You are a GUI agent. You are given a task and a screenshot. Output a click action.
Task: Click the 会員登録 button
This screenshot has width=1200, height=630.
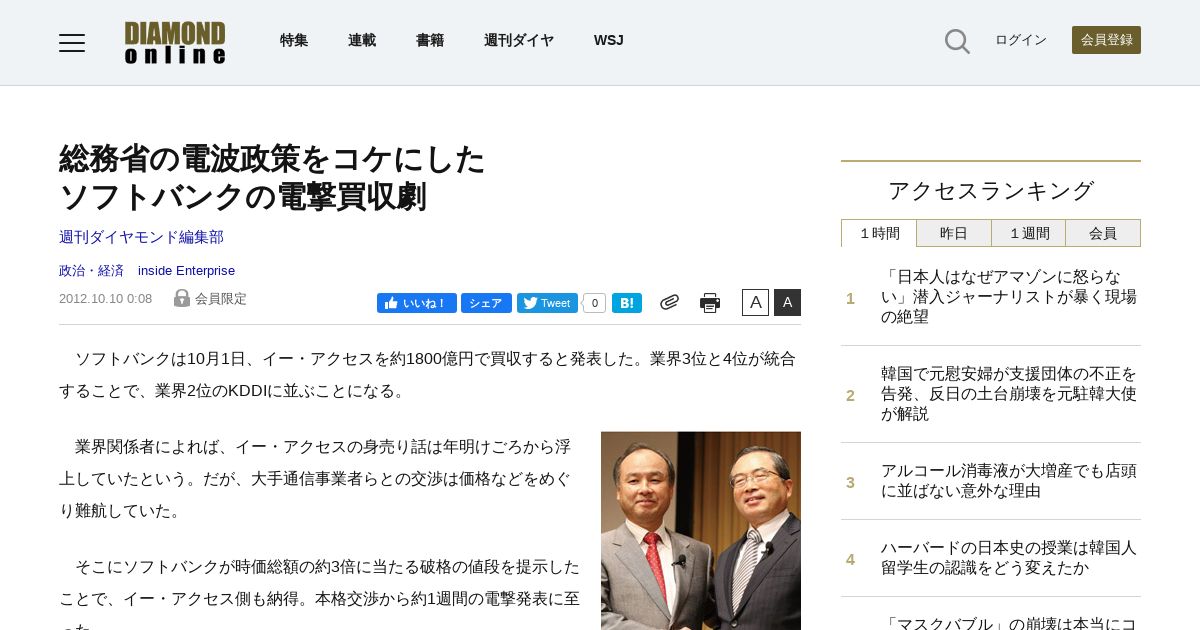pyautogui.click(x=1106, y=40)
